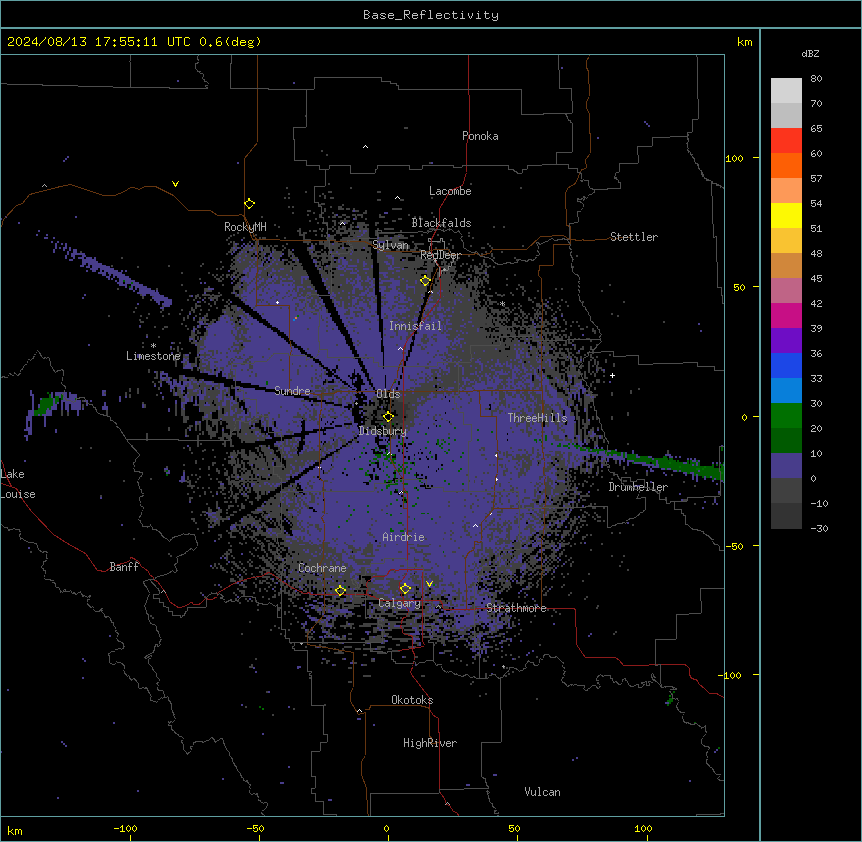Select the yellow diamond marker between Olds and Didsbury
Viewport: 862px width, 842px height.
tap(388, 417)
